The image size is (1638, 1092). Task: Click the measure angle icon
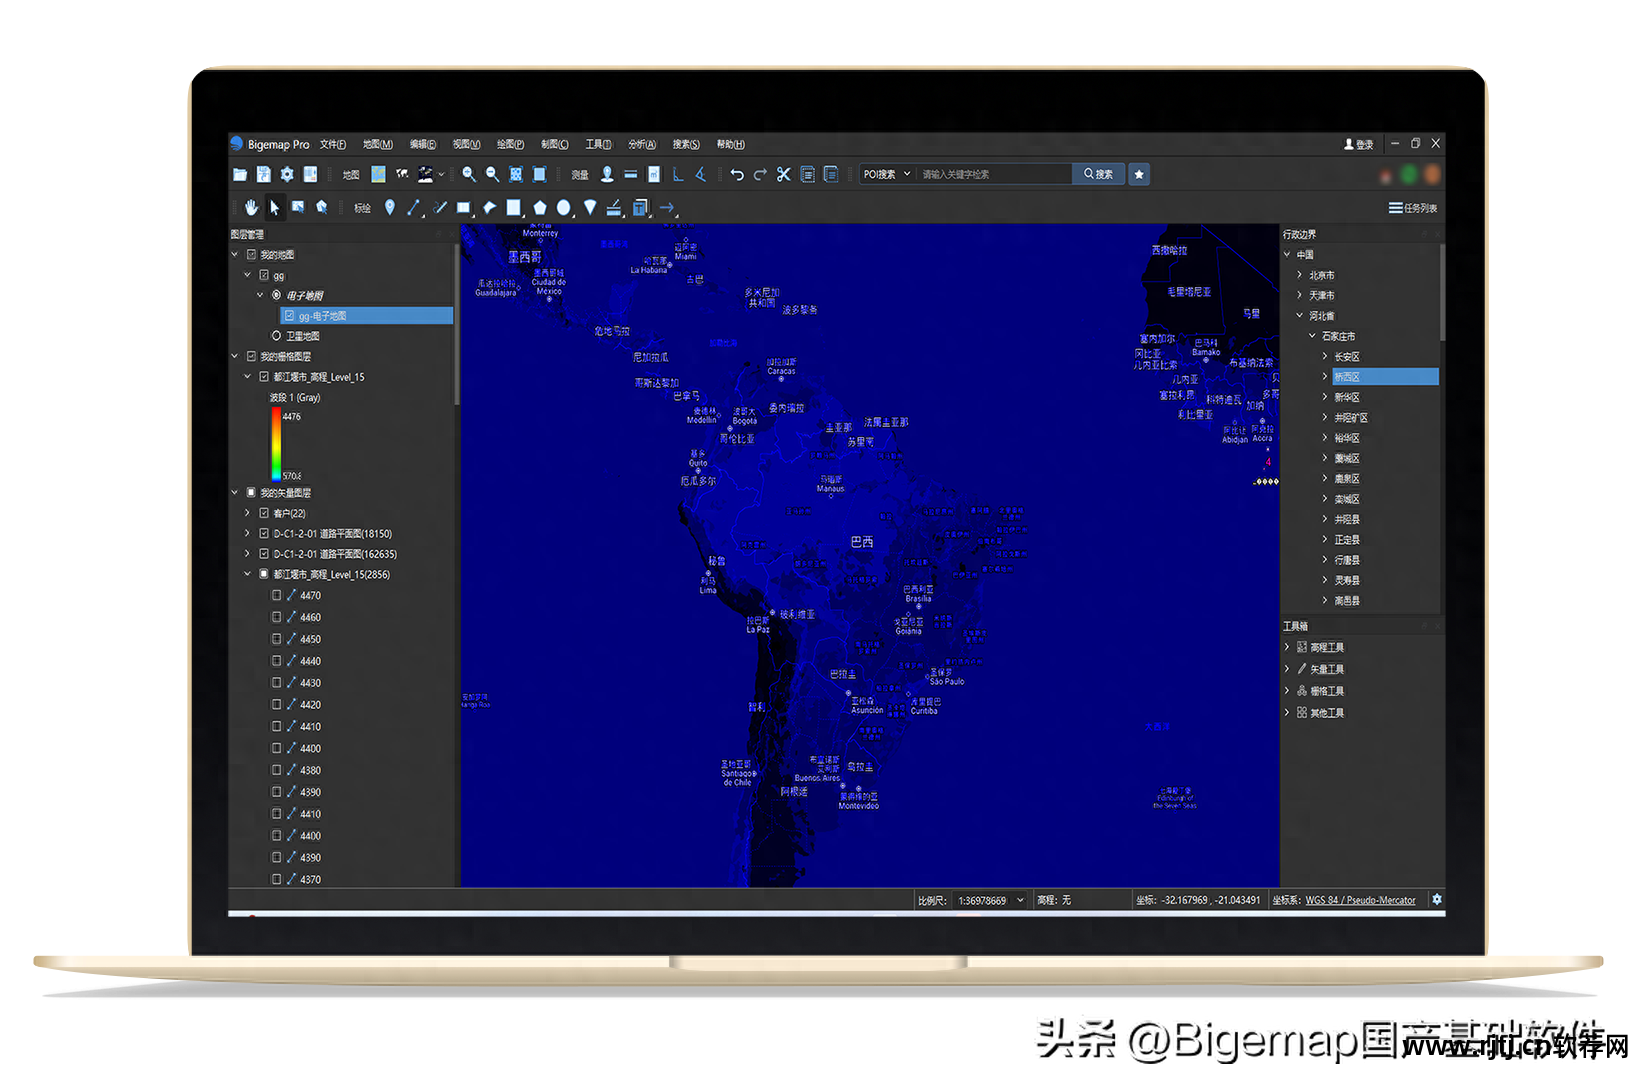click(701, 174)
